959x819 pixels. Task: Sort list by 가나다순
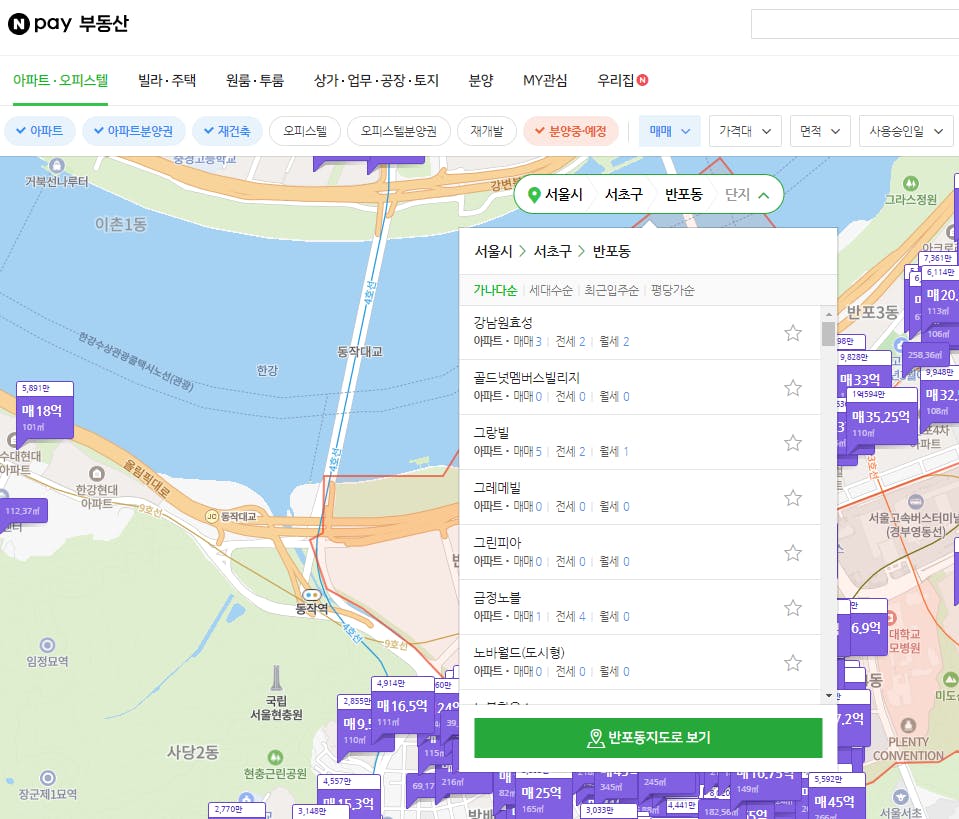495,290
